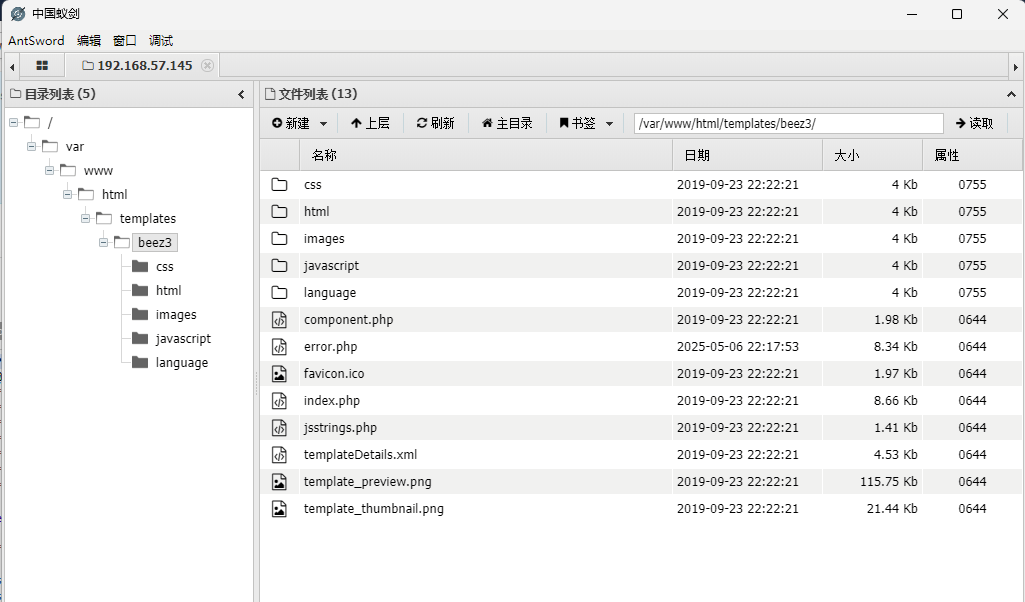Select images folder icon in tree
Screen dimensions: 1025x602
pyautogui.click(x=140, y=314)
